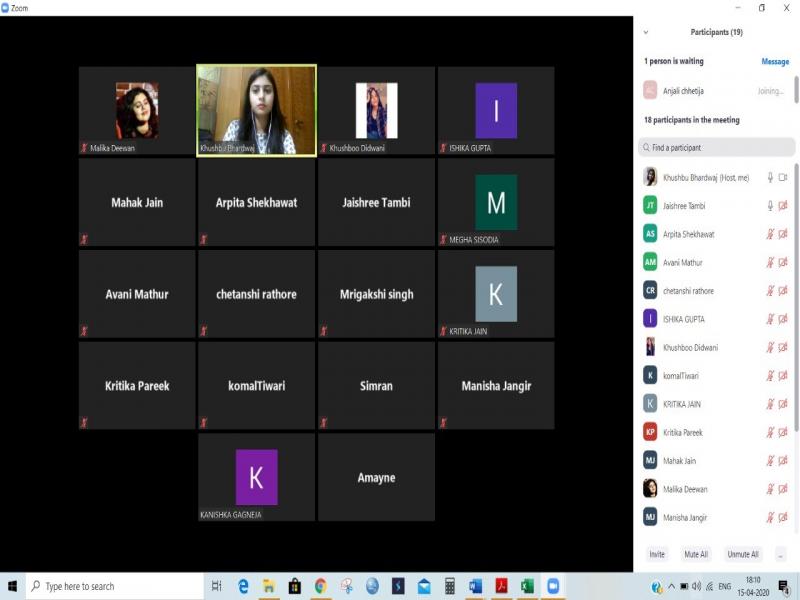Click Mahak Jain's video-off toggle
800x600 pixels.
[783, 461]
